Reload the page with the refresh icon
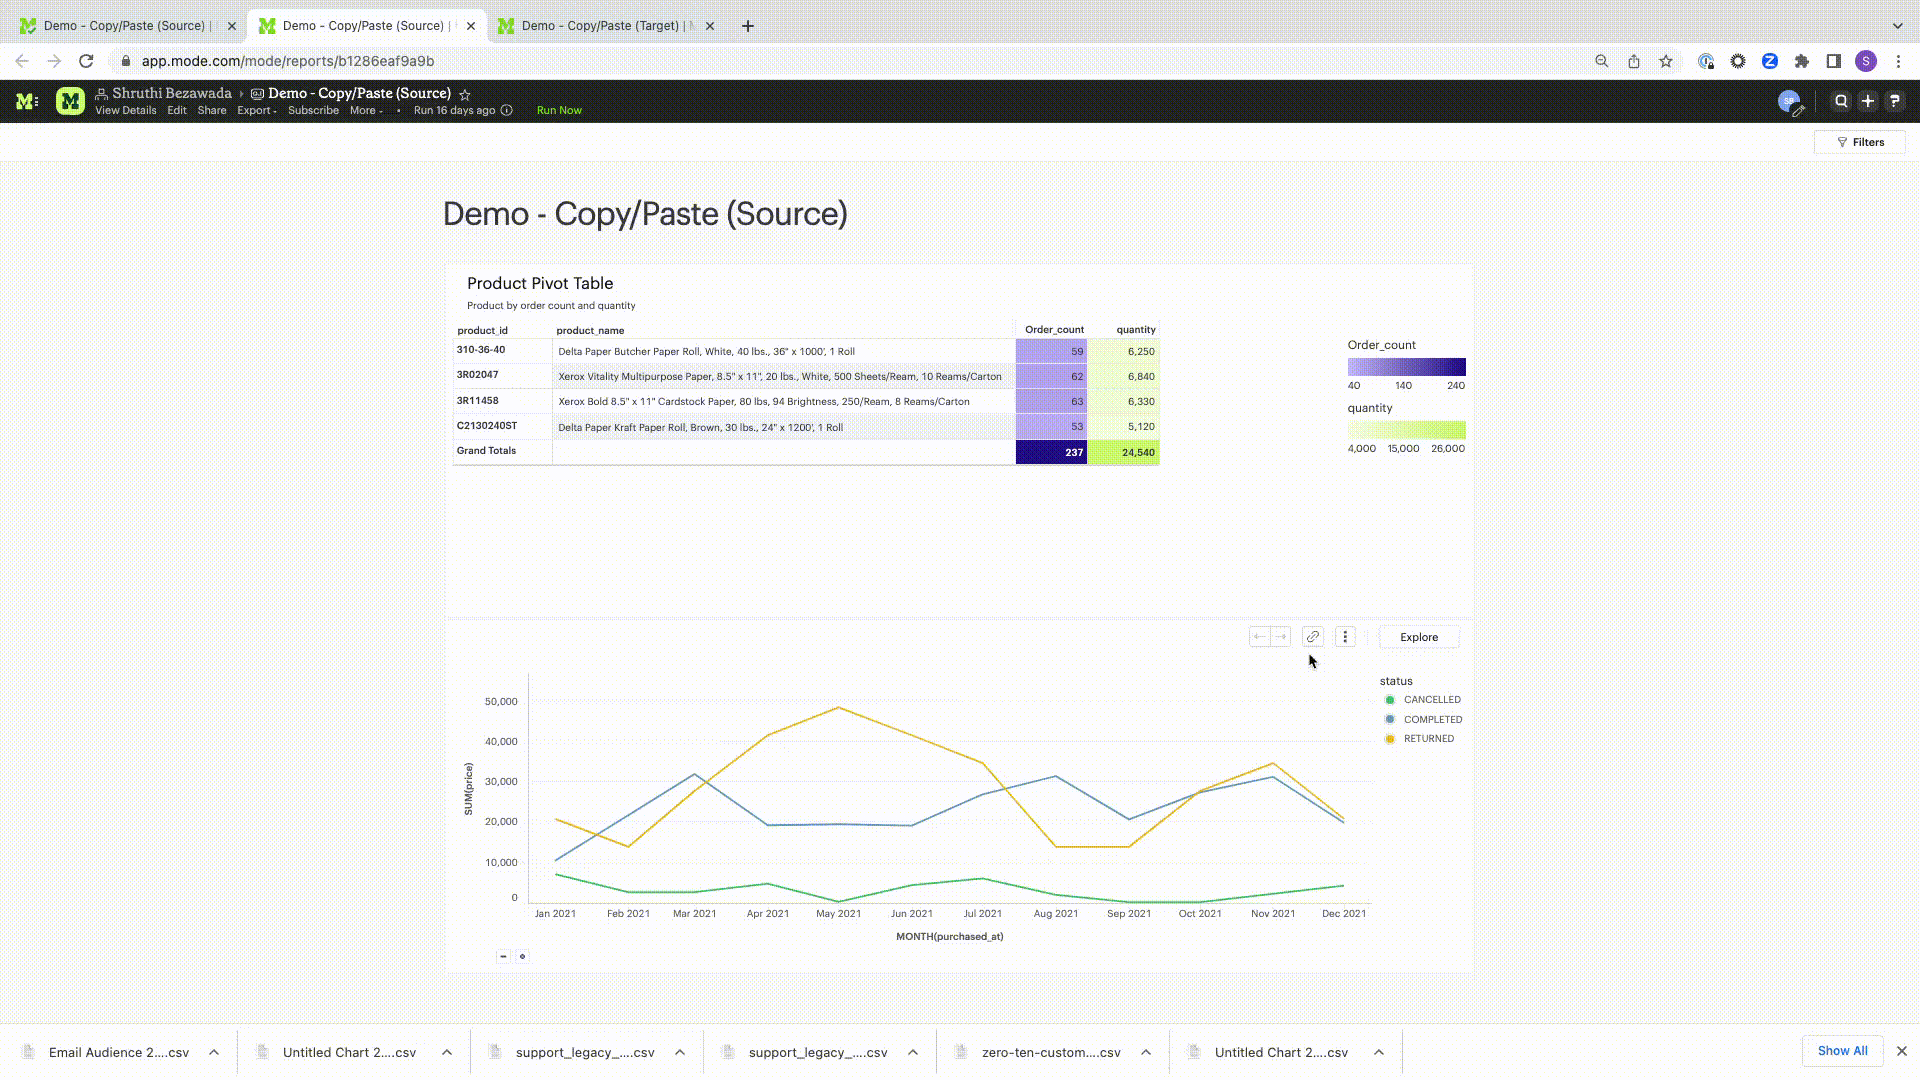Viewport: 1920px width, 1080px height. tap(86, 61)
